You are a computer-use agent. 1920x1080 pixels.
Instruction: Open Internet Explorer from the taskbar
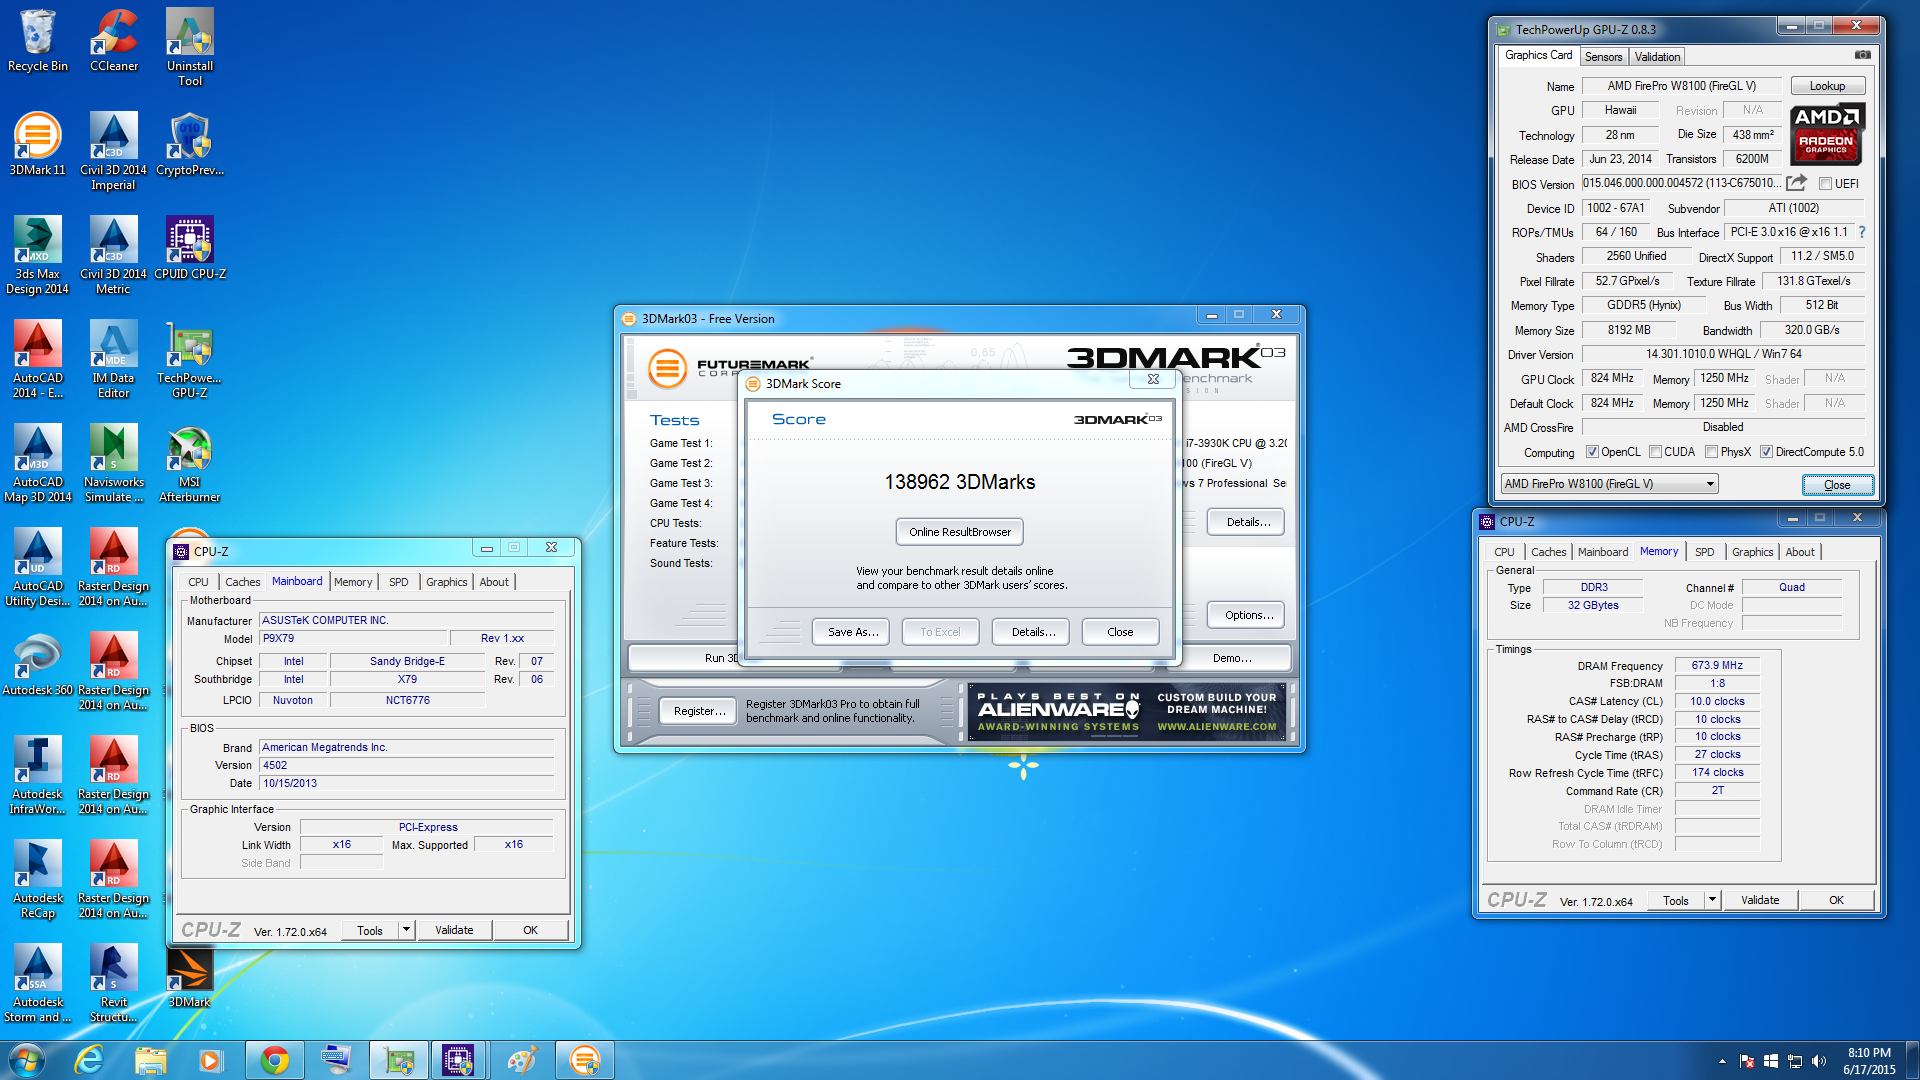tap(90, 1060)
